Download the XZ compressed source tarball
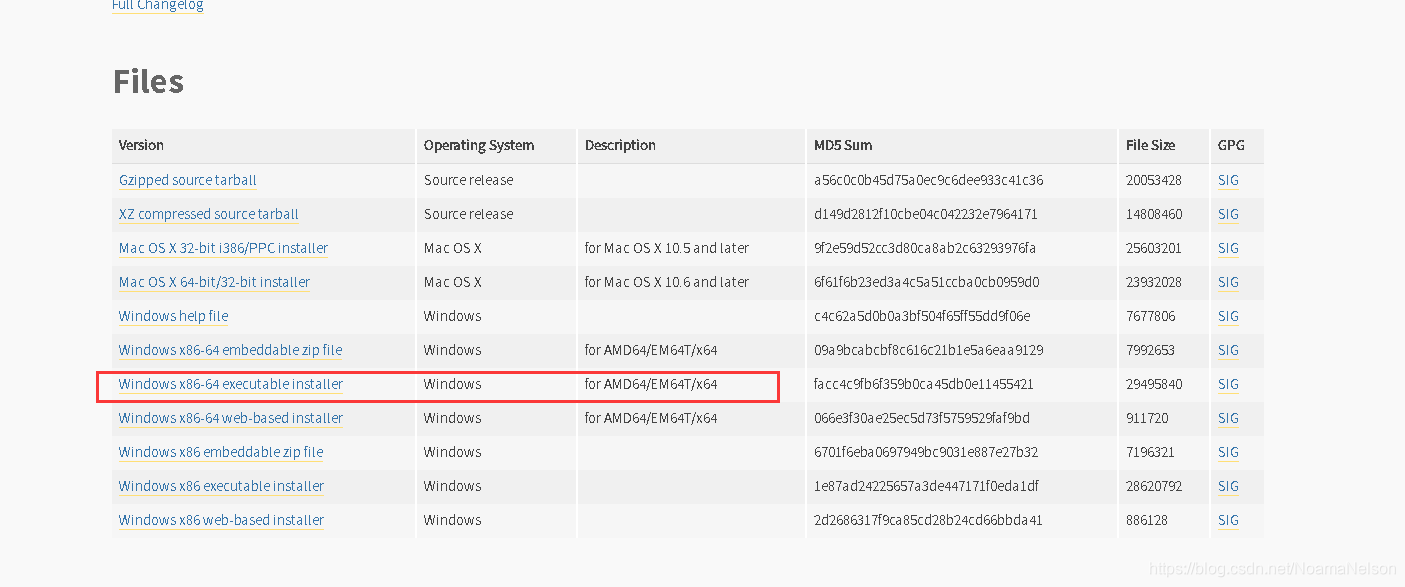Image resolution: width=1405 pixels, height=587 pixels. tap(209, 214)
